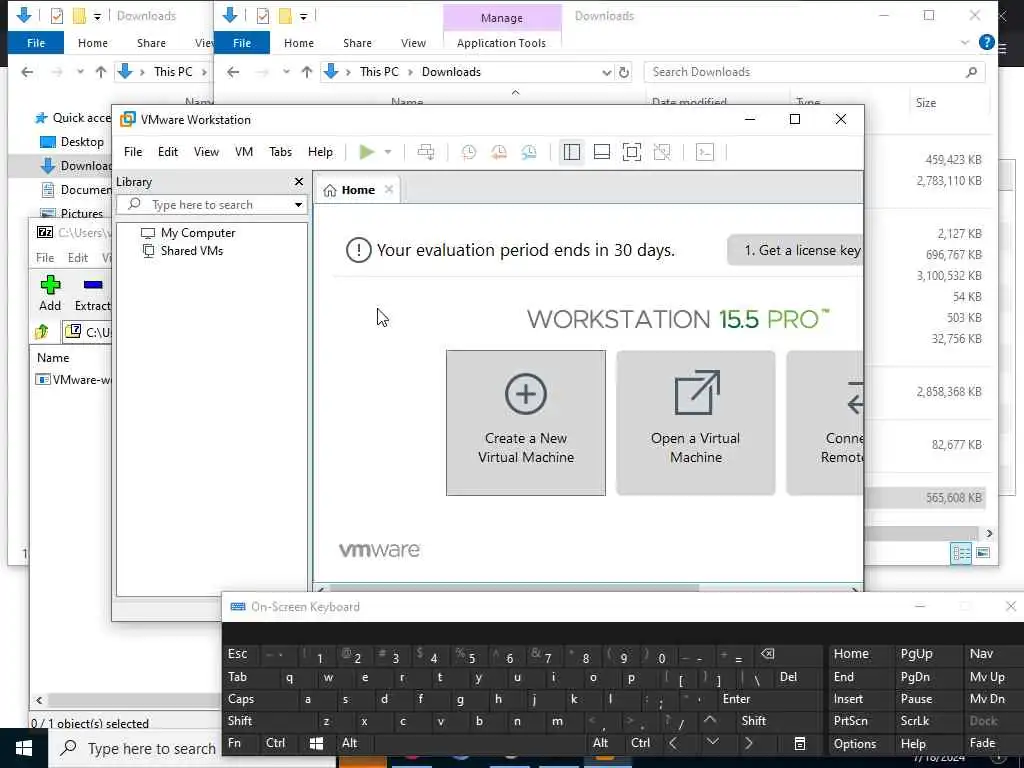
Task: Click Esc on On-Screen Keyboard
Action: click(x=238, y=654)
